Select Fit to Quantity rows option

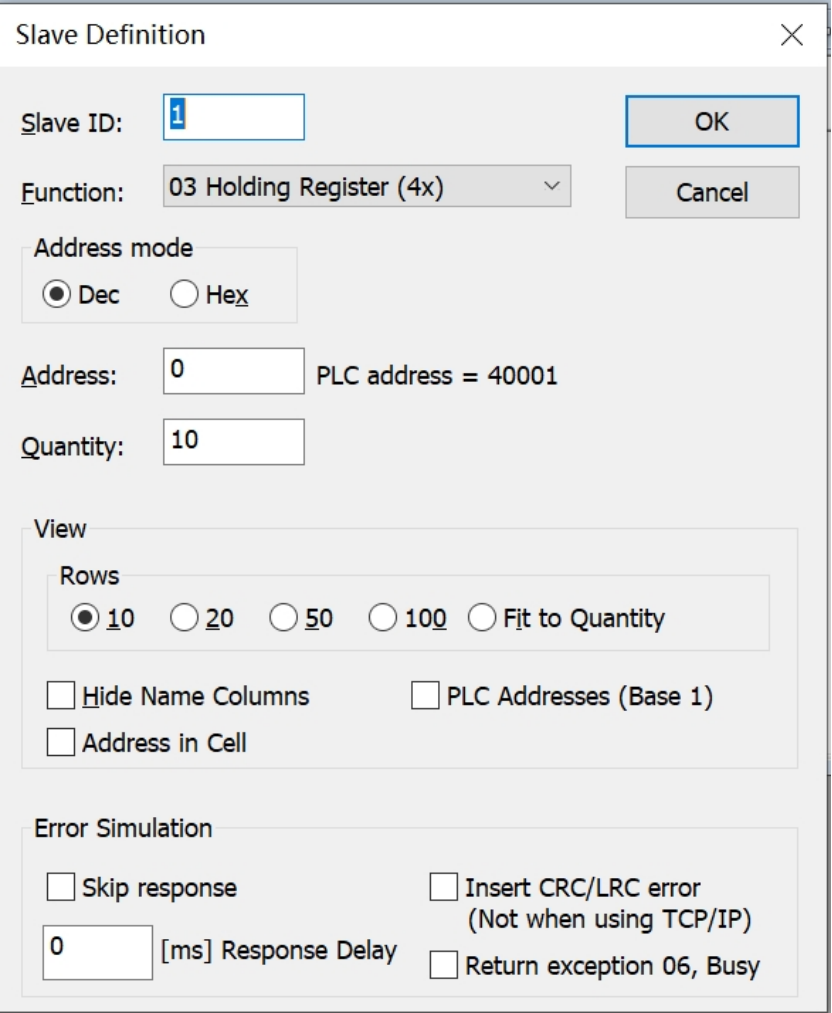[x=482, y=619]
